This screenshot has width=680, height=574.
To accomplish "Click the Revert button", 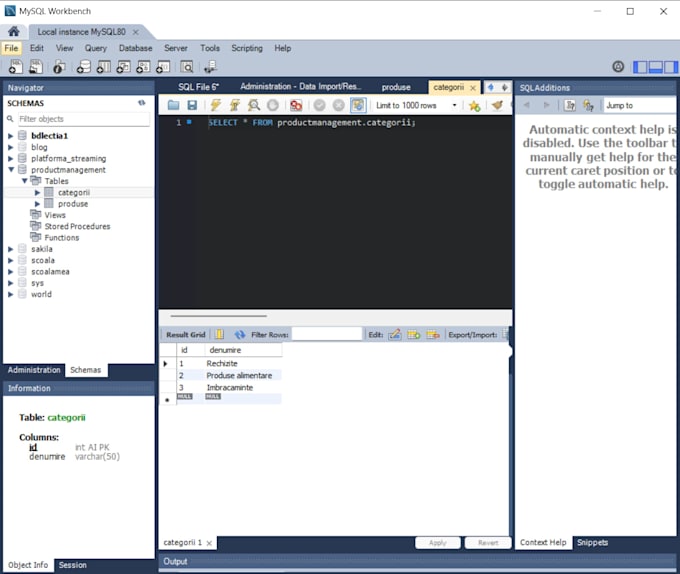I will (488, 542).
